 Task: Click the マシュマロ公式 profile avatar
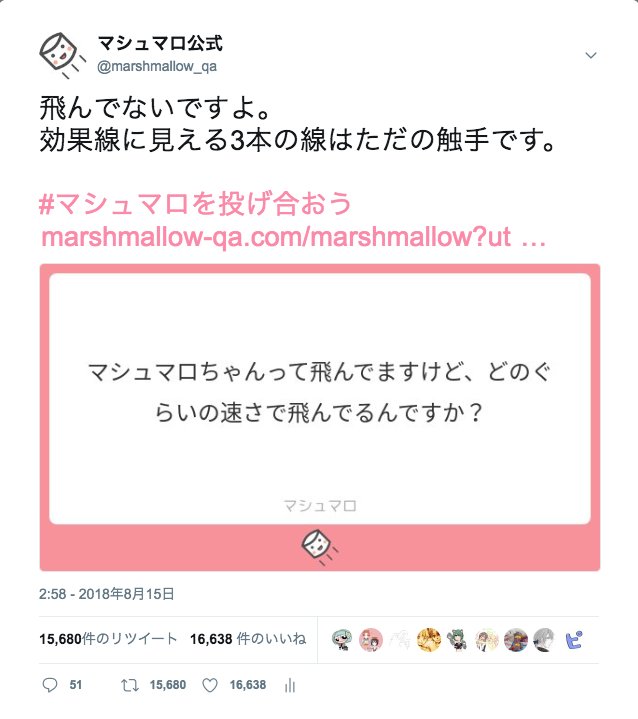tap(62, 55)
